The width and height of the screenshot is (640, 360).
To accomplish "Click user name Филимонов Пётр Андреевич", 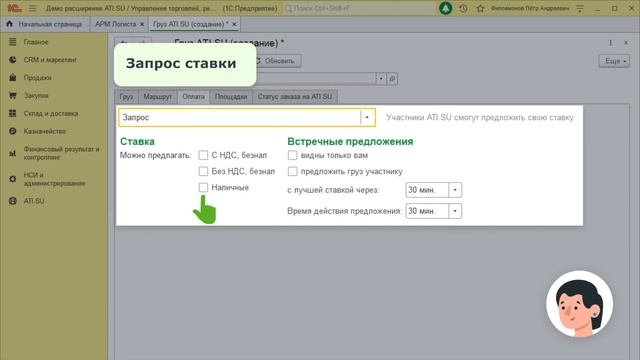I will (530, 8).
